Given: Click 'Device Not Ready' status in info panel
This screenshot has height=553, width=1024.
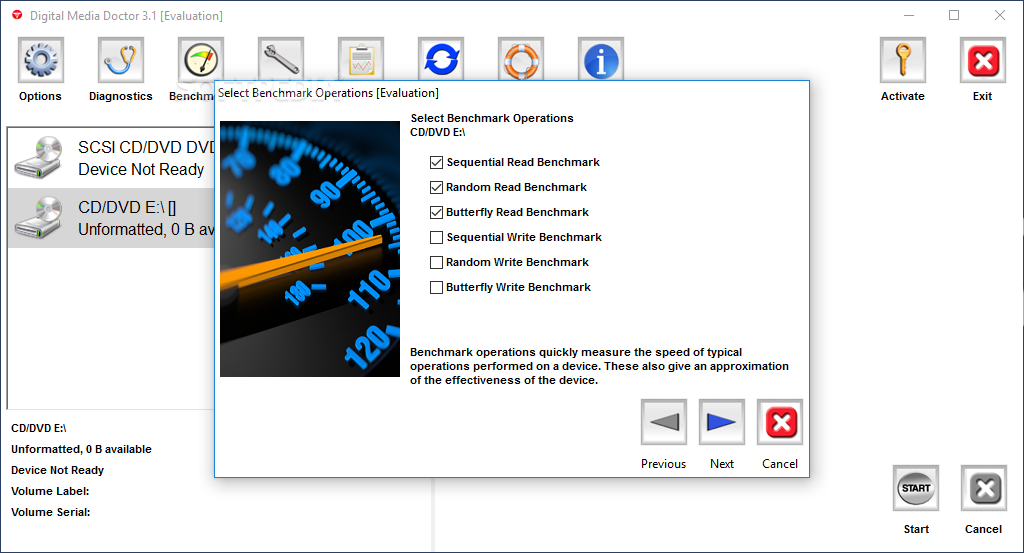Looking at the screenshot, I should (x=57, y=470).
